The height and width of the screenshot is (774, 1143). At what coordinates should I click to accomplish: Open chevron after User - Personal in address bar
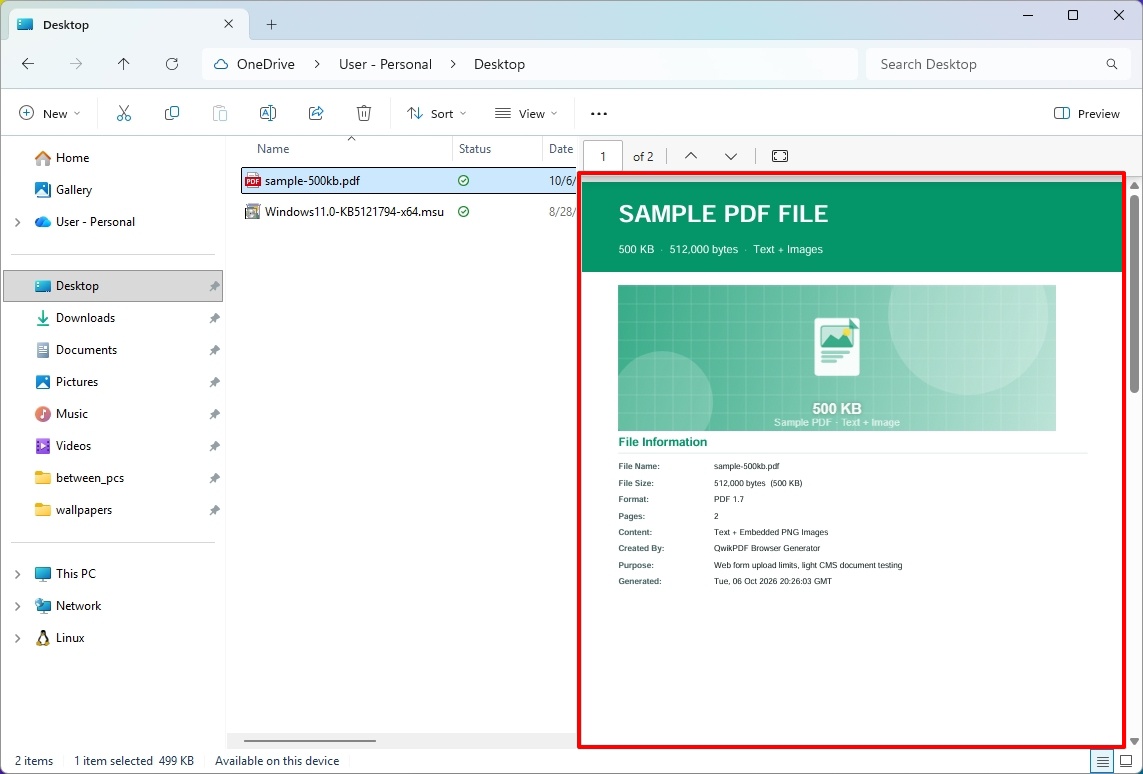pyautogui.click(x=453, y=64)
